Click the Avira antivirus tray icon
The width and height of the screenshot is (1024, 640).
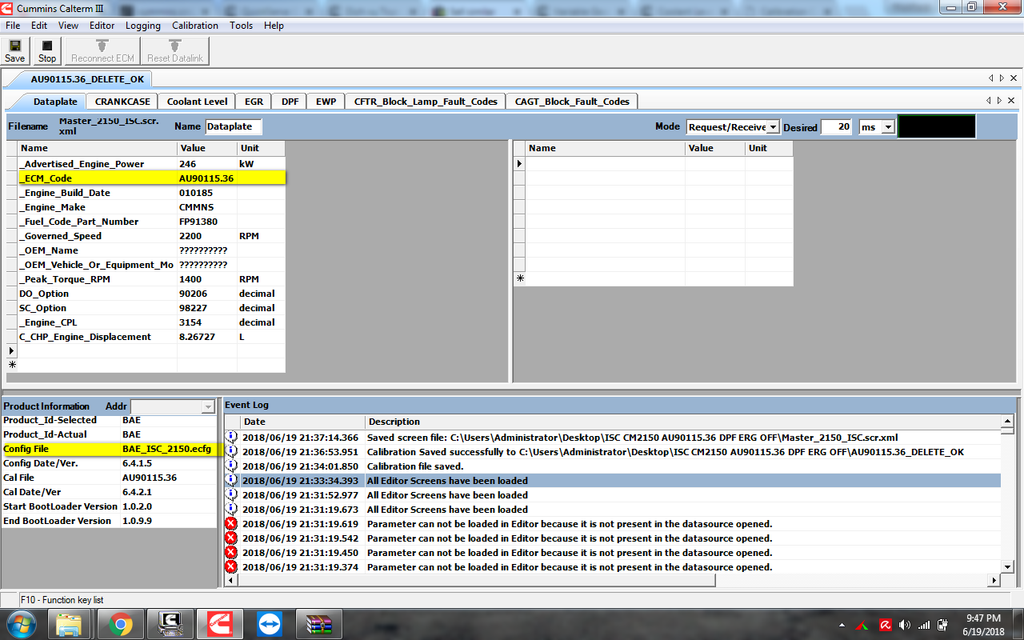[x=885, y=625]
